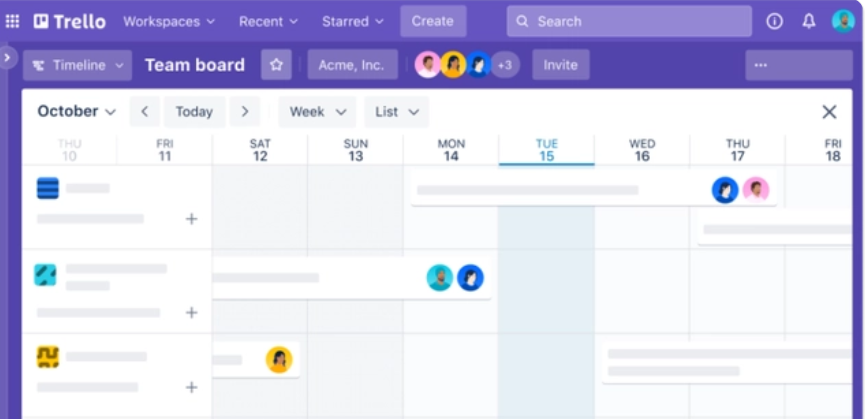Open the Timeline view switcher dropdown
866x419 pixels.
point(77,65)
